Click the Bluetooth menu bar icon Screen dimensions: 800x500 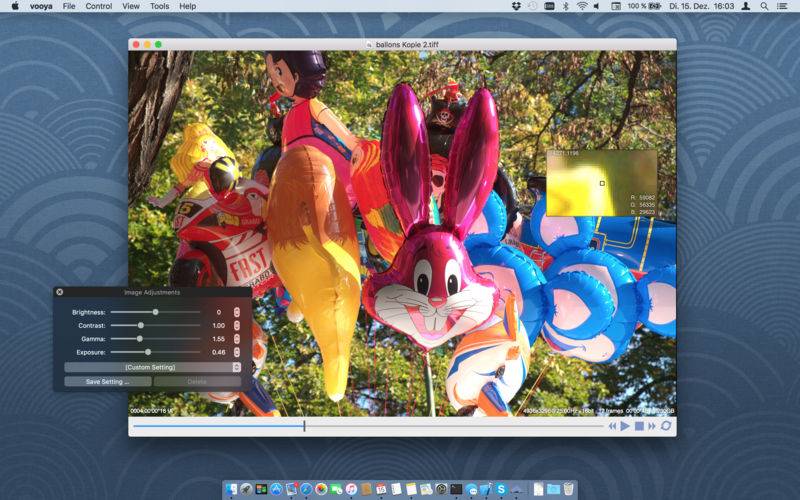coord(565,6)
